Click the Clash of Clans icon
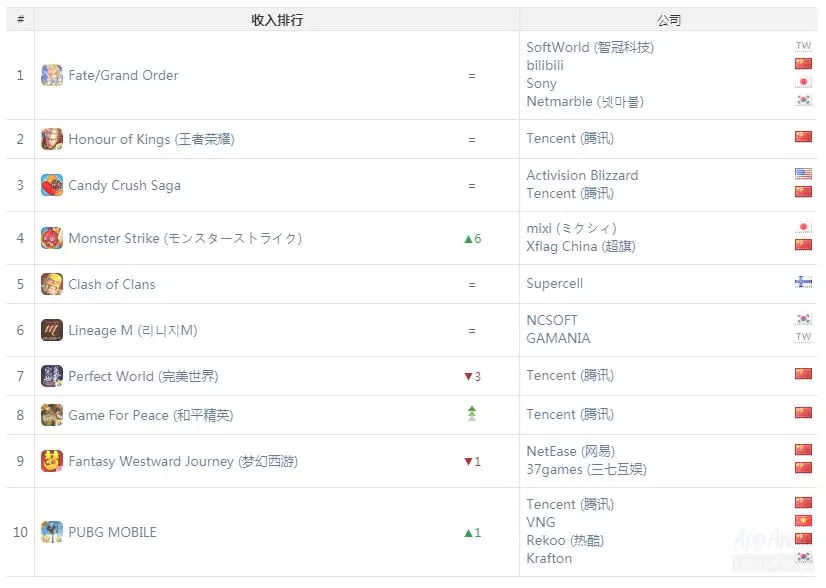 click(x=52, y=284)
